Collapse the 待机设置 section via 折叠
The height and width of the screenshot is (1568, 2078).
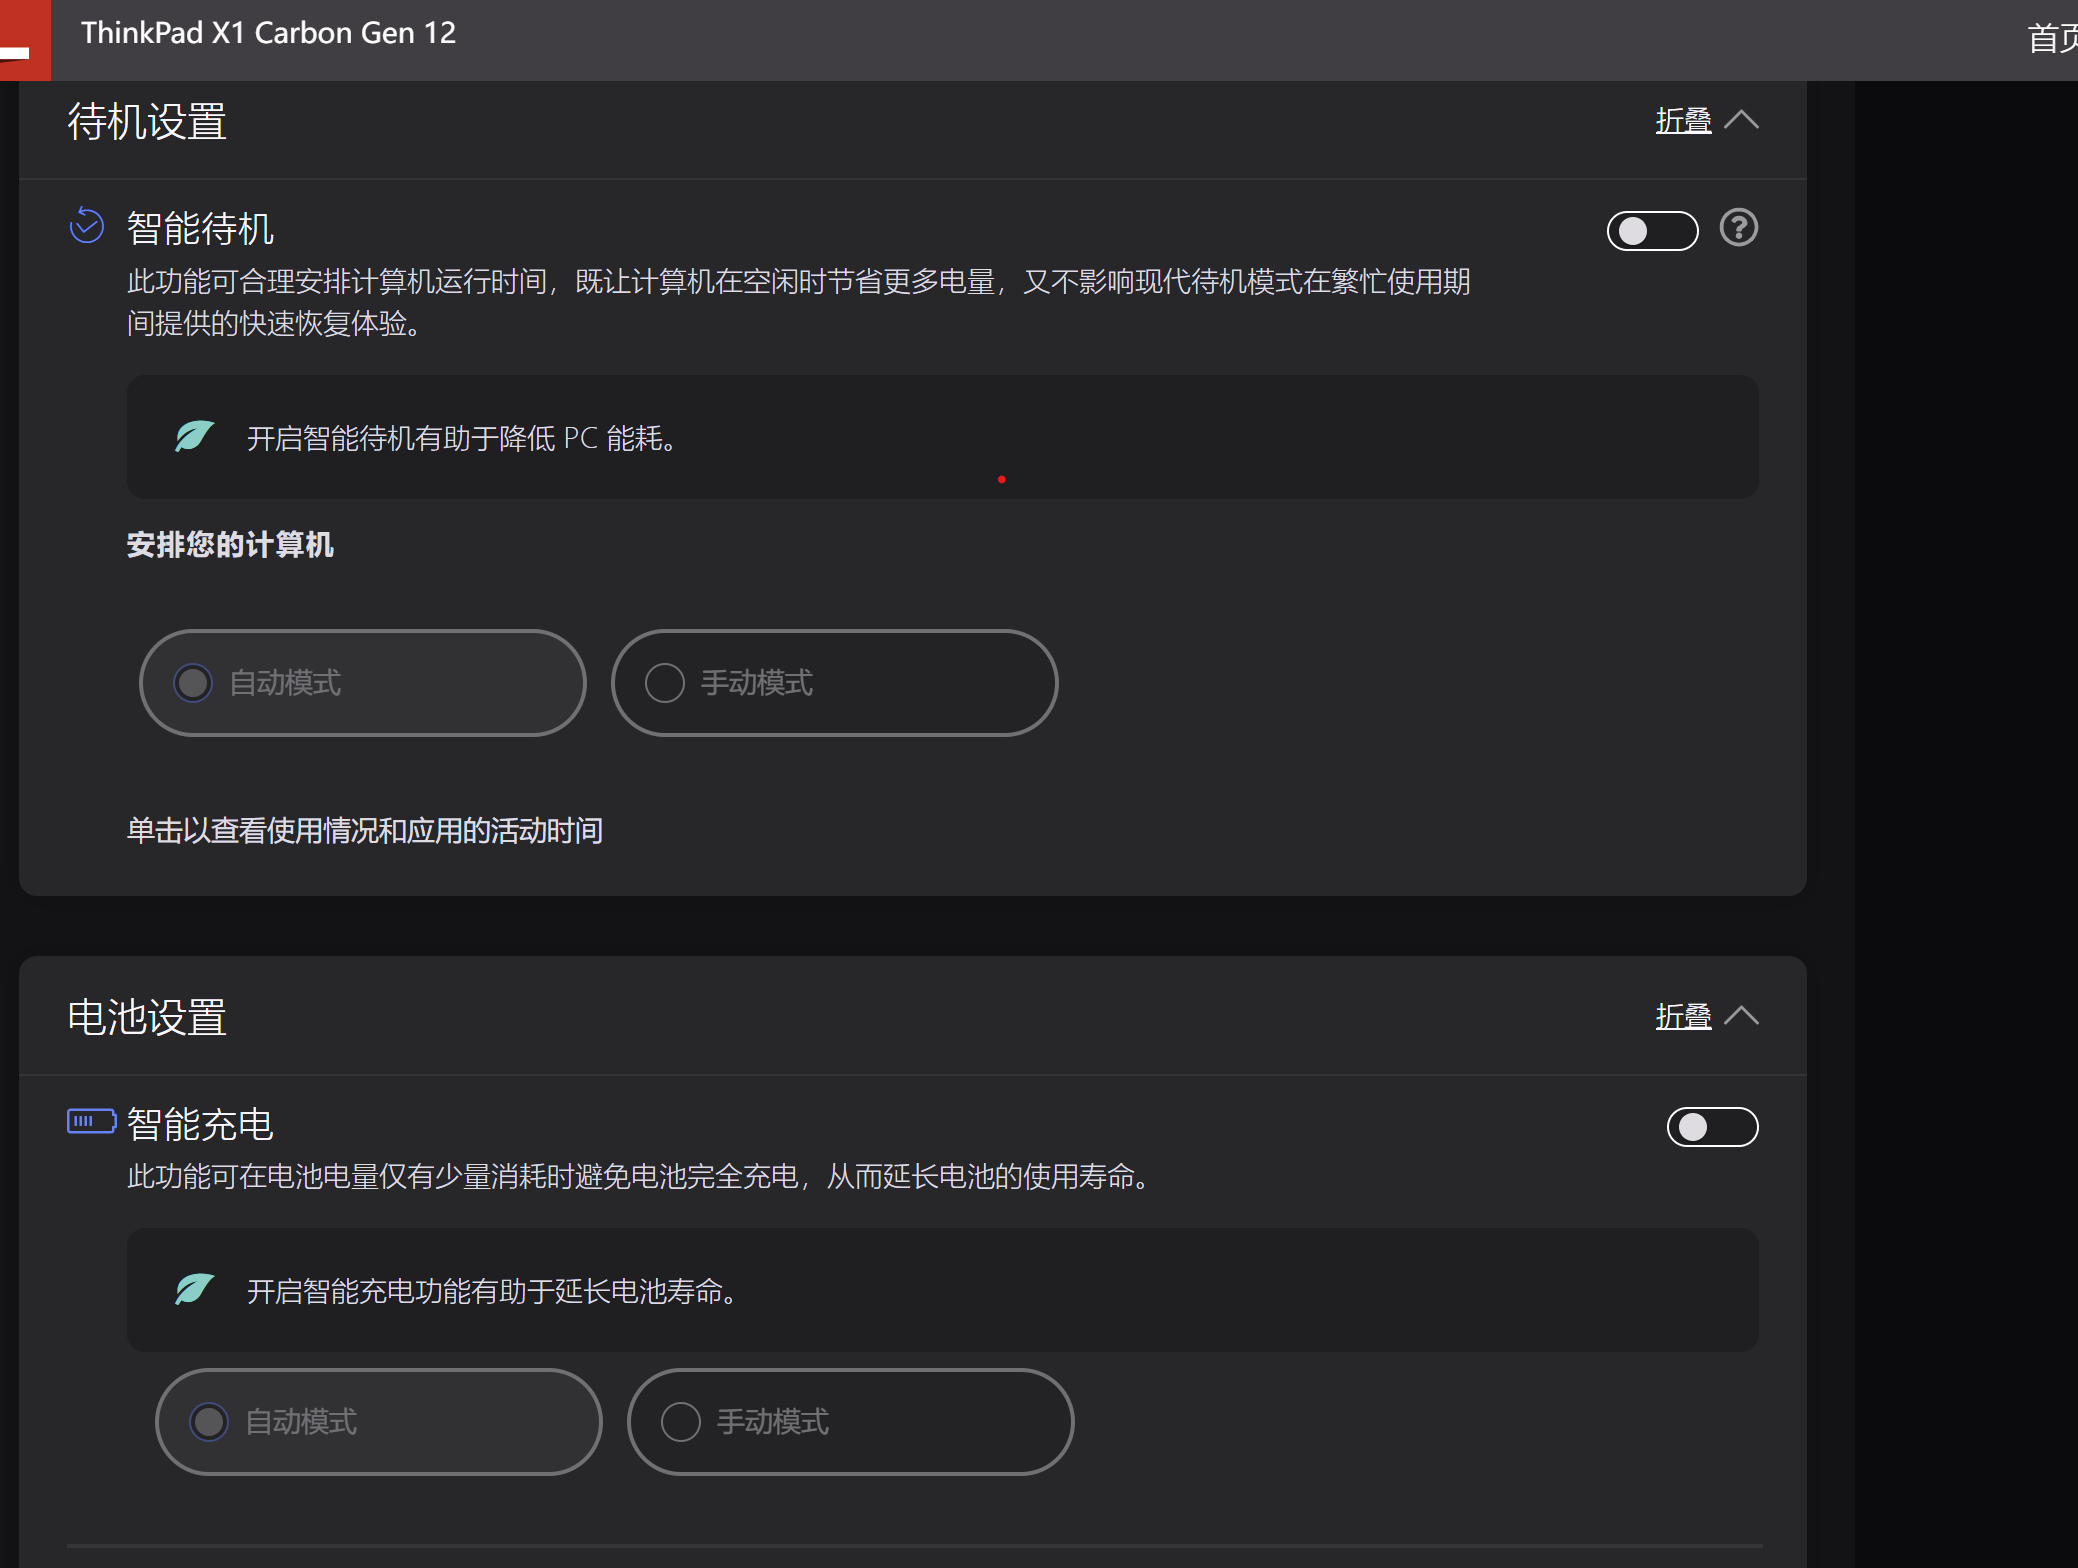pyautogui.click(x=1706, y=121)
